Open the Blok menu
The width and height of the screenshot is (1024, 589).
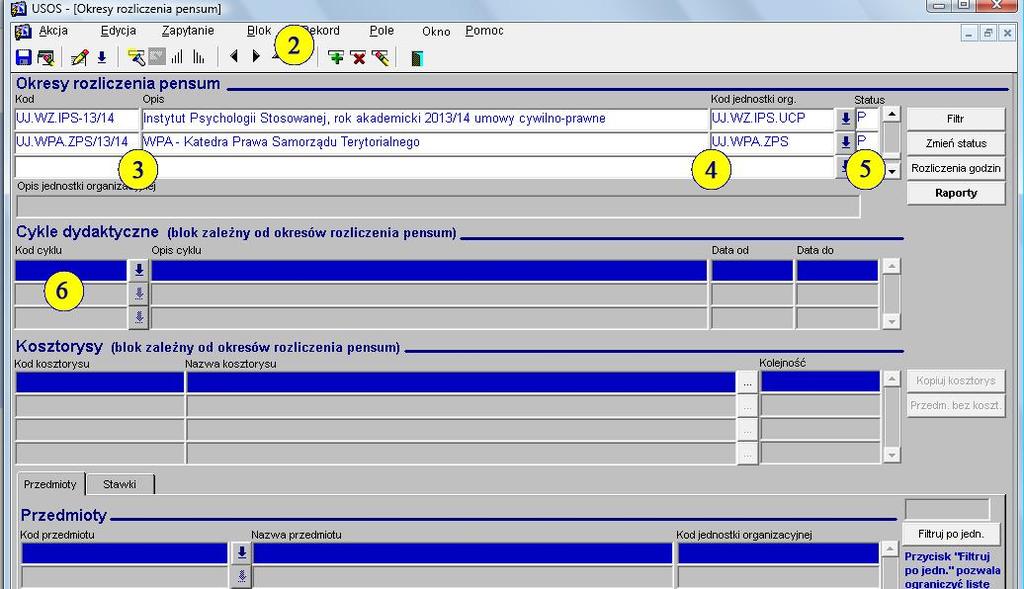259,31
